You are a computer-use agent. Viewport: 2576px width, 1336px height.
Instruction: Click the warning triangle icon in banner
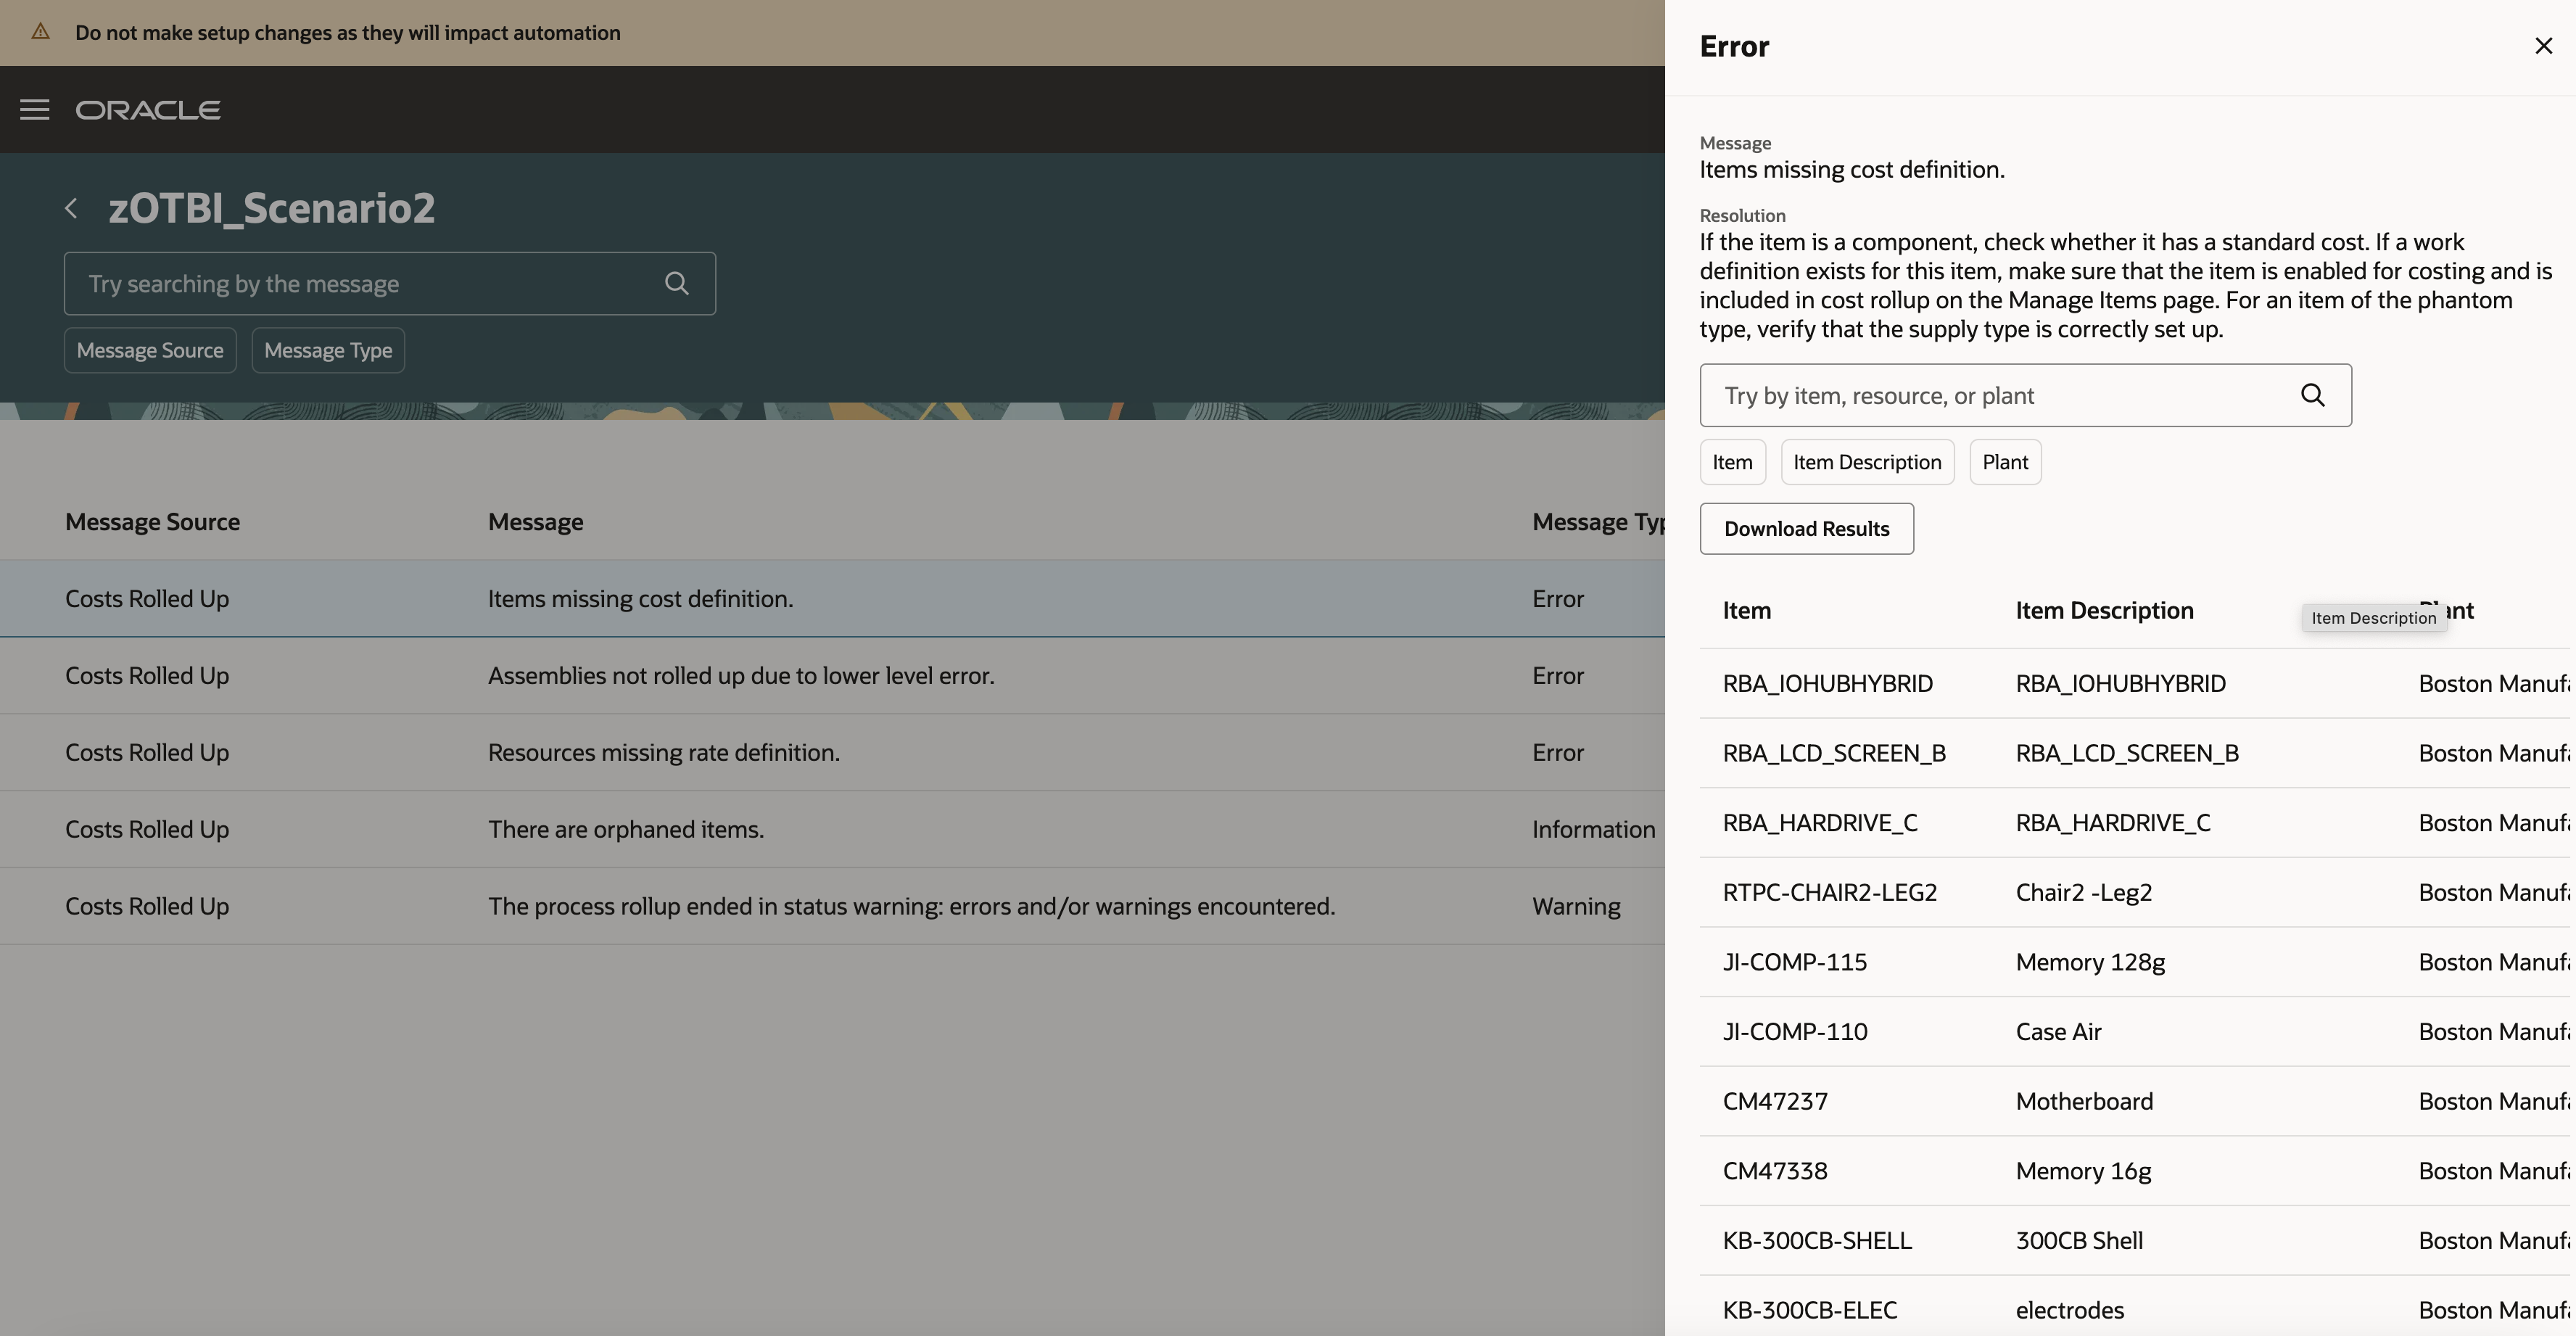pyautogui.click(x=40, y=32)
